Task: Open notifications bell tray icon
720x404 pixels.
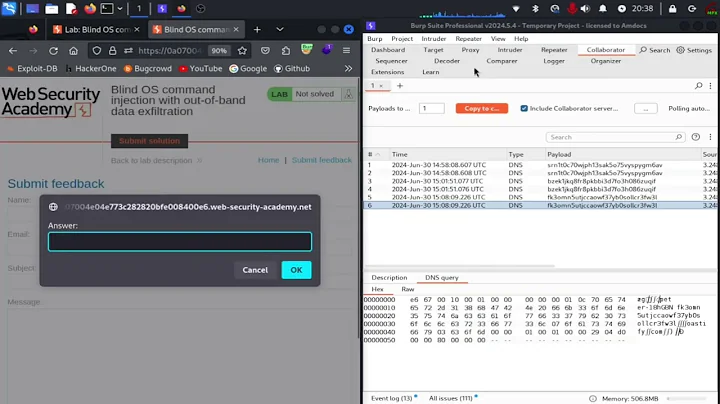Action: (602, 9)
